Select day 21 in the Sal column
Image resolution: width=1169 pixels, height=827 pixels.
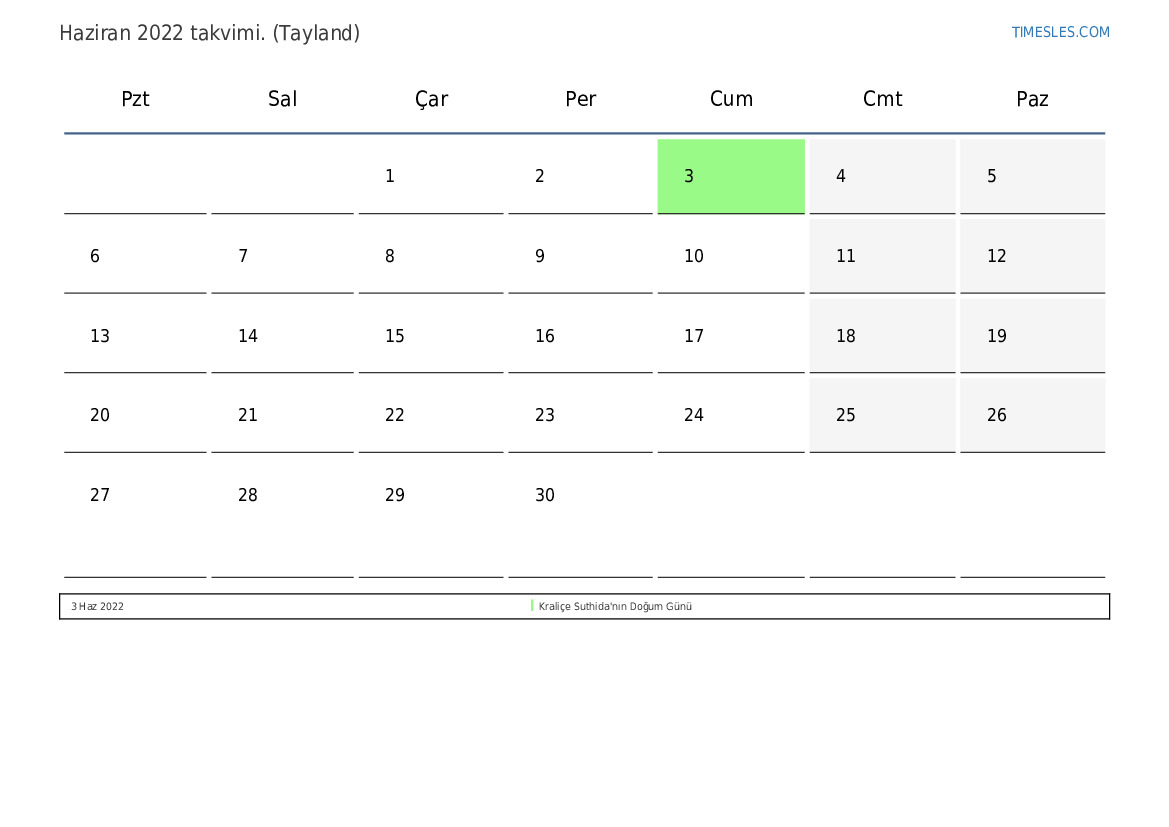tap(282, 415)
